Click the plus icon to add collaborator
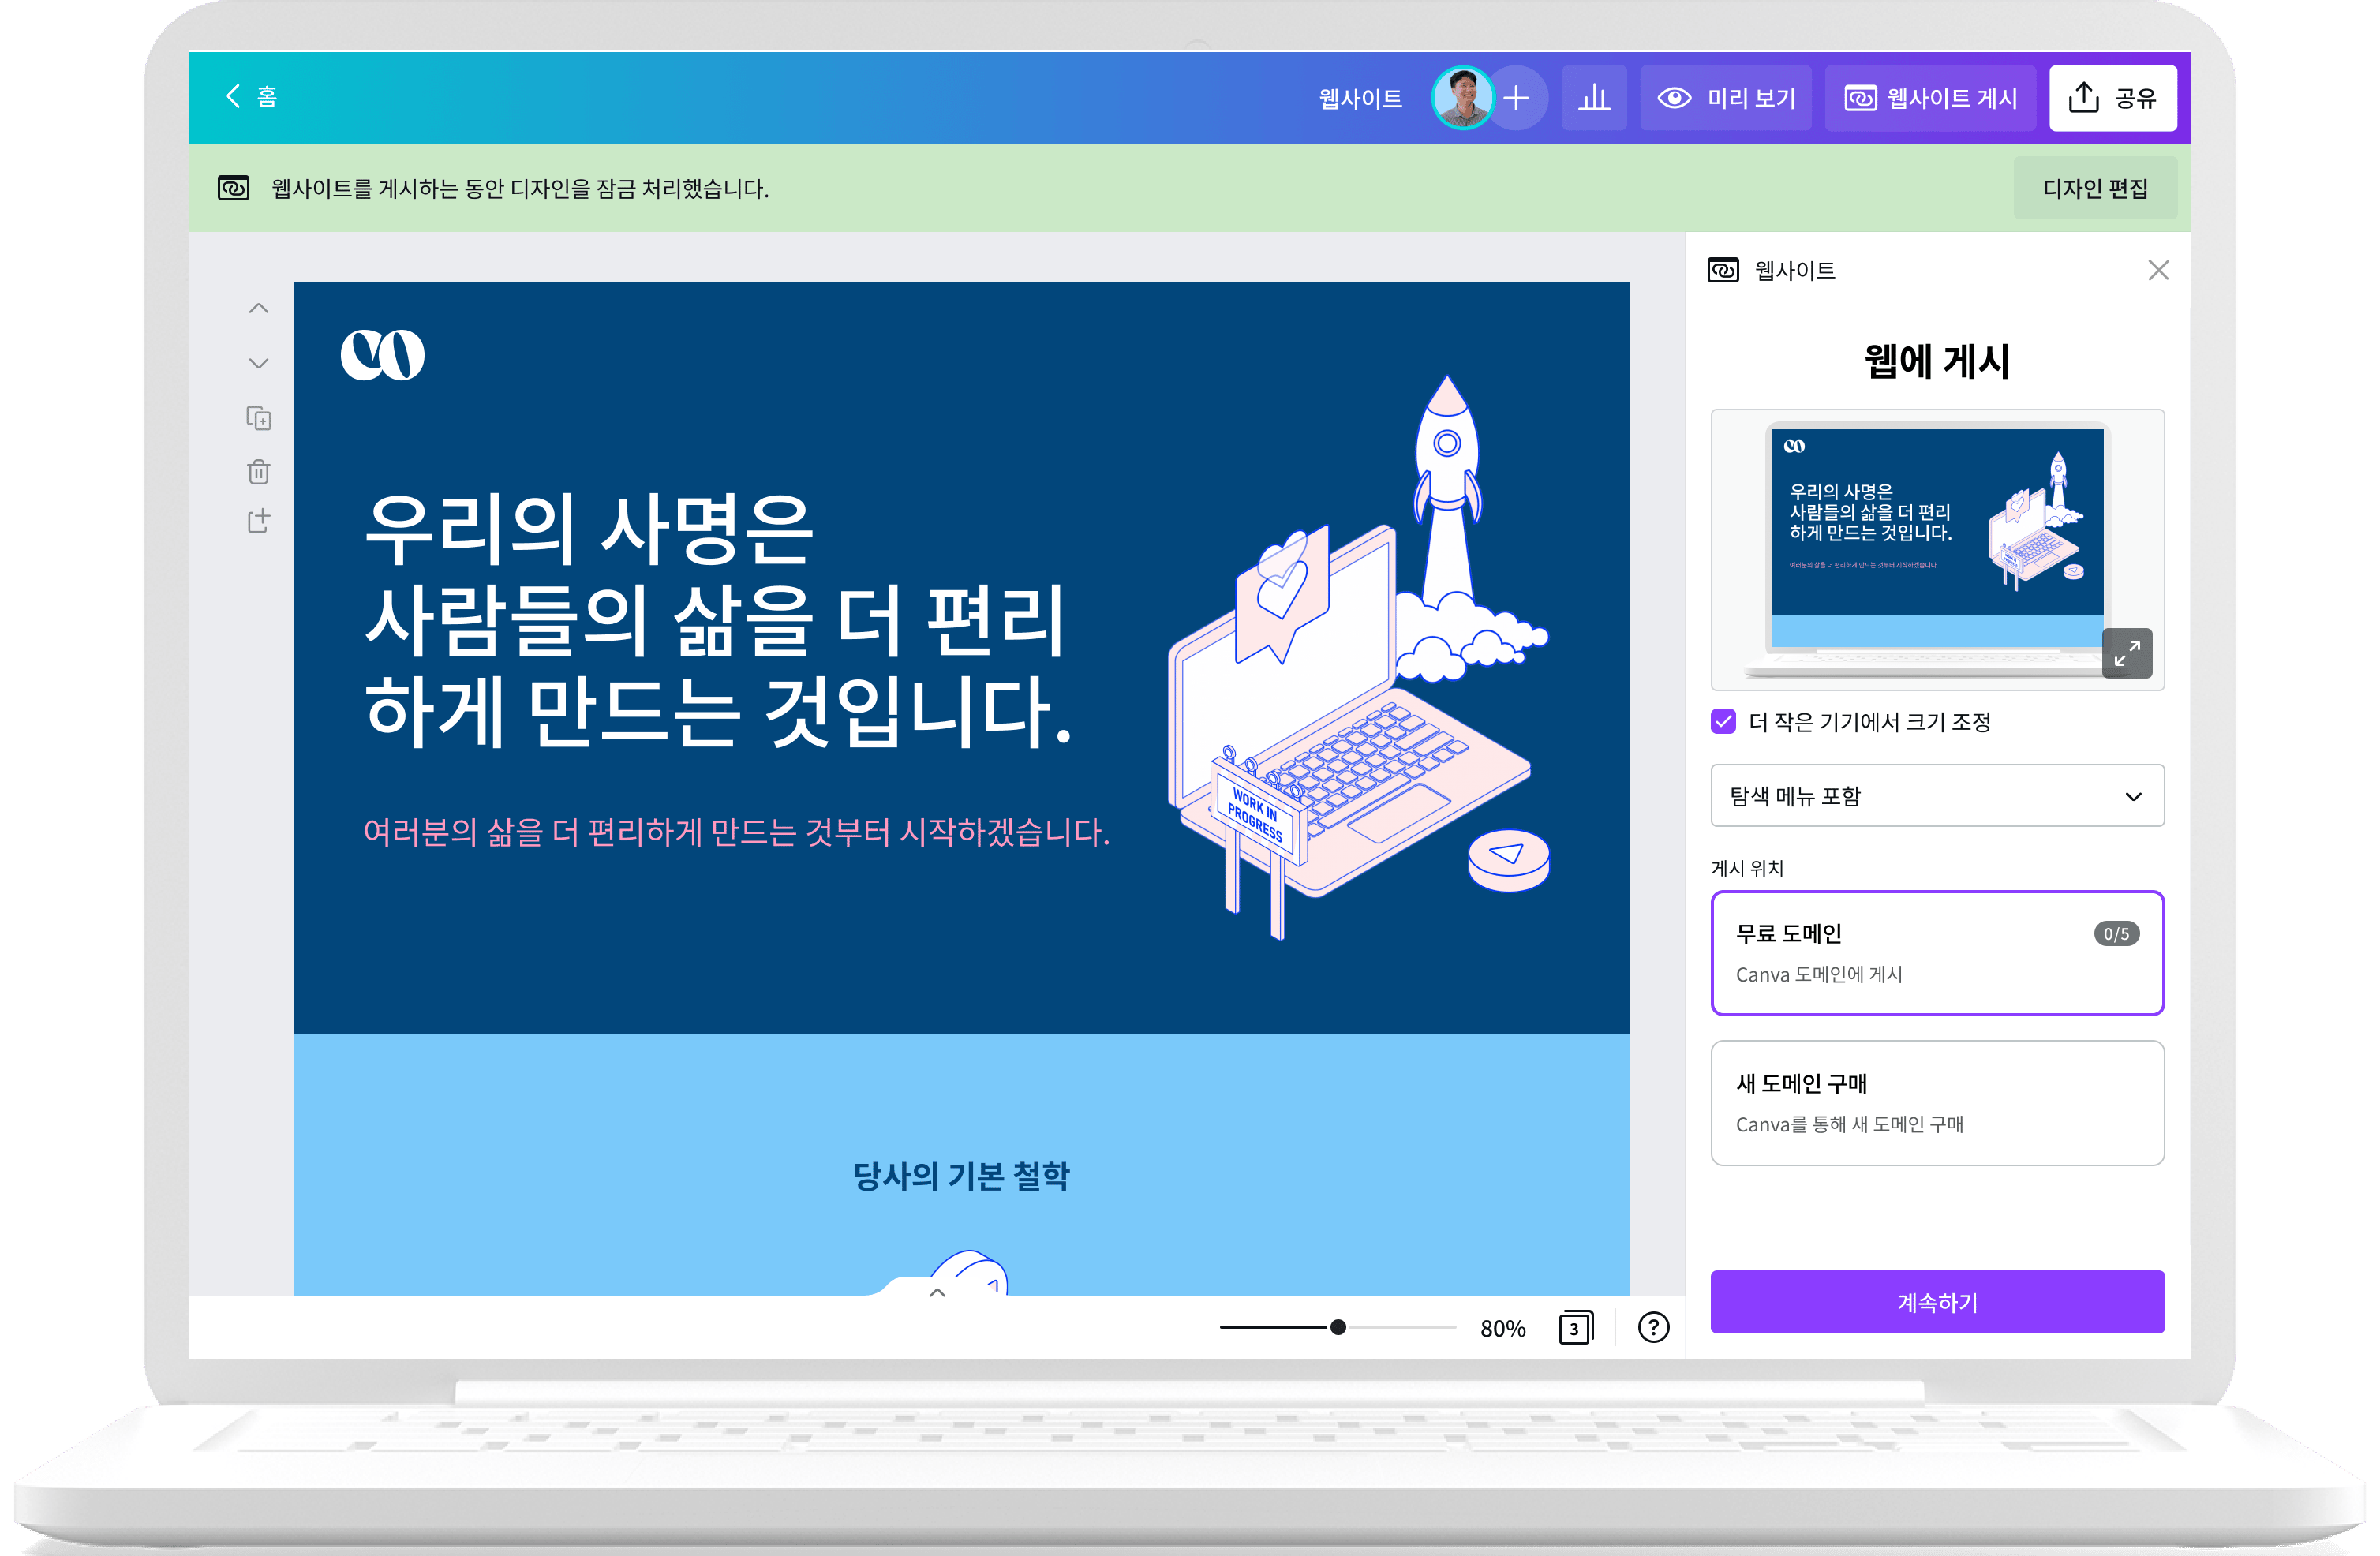The image size is (2380, 1556). click(x=1517, y=98)
